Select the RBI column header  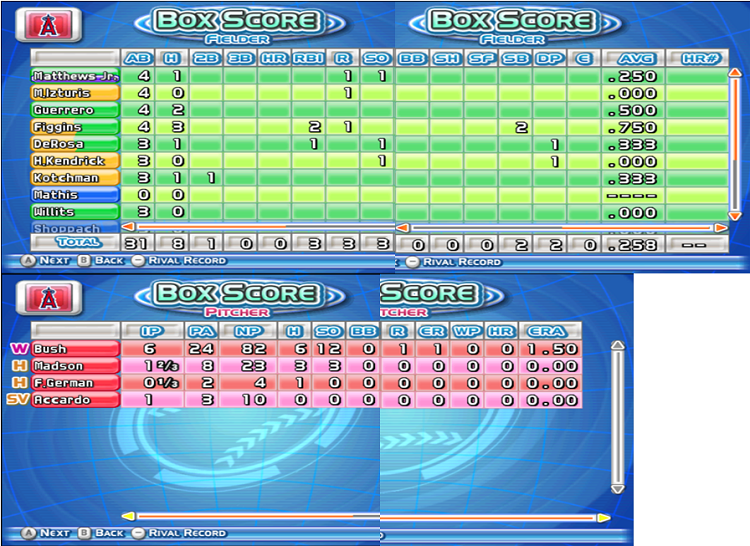click(309, 58)
